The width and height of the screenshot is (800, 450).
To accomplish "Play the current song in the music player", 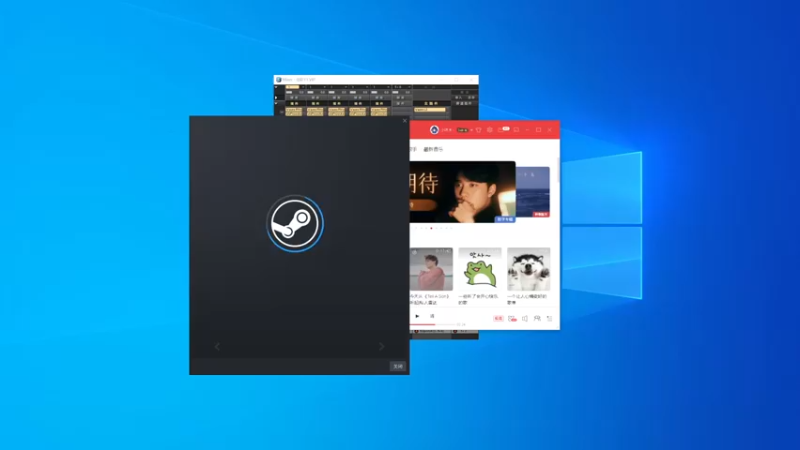I will pos(417,316).
